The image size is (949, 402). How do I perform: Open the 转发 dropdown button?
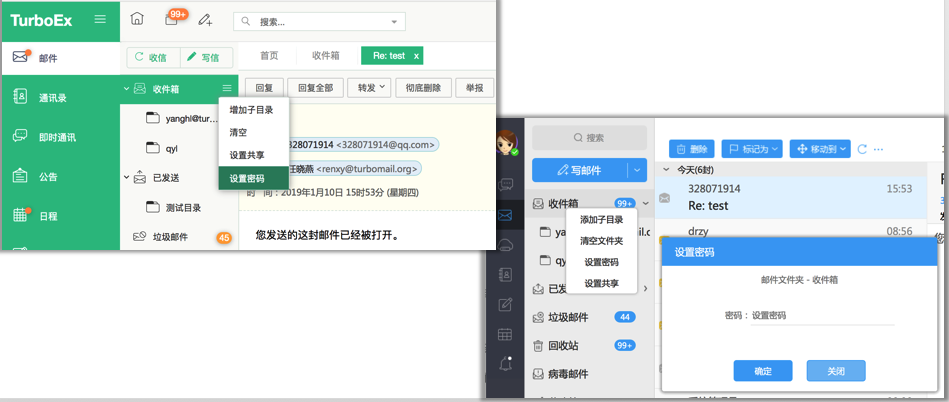click(367, 88)
